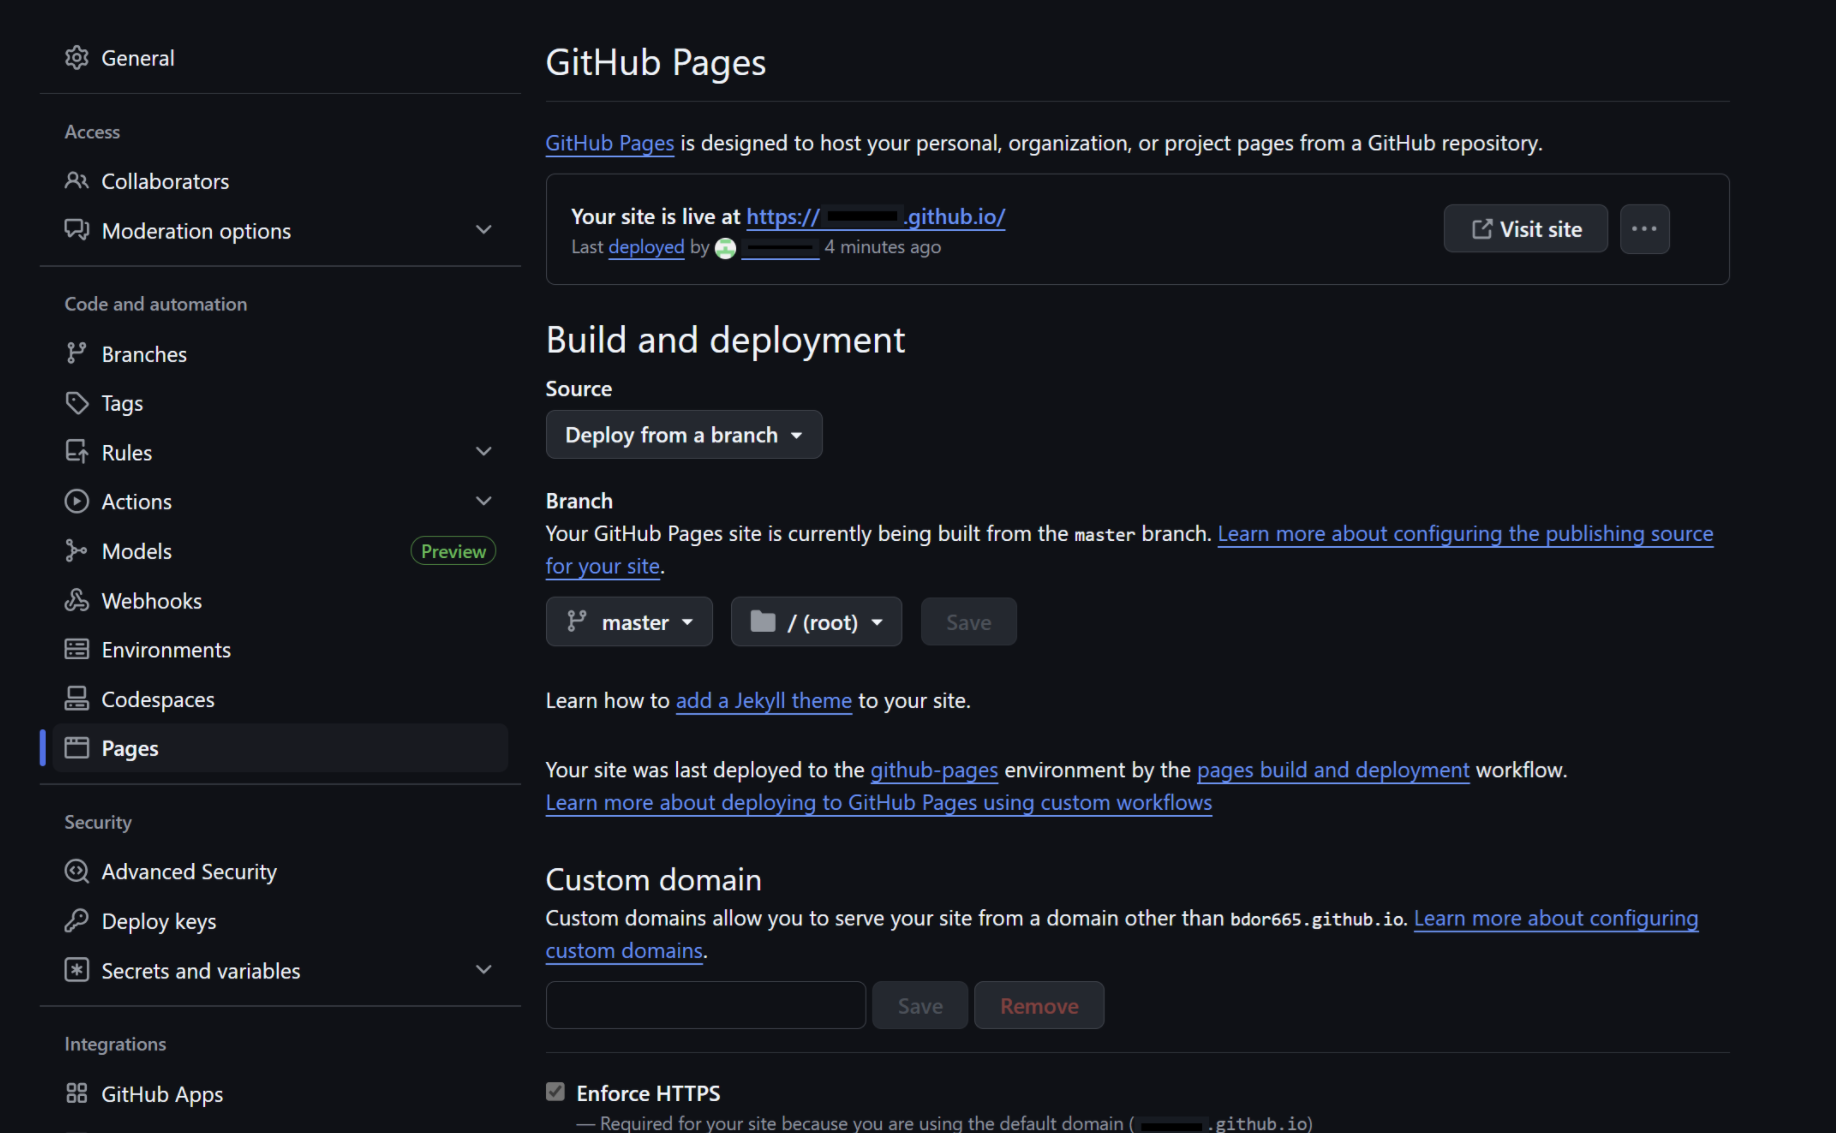Toggle the Enforce HTTPS checkbox
This screenshot has height=1133, width=1836.
(x=556, y=1092)
